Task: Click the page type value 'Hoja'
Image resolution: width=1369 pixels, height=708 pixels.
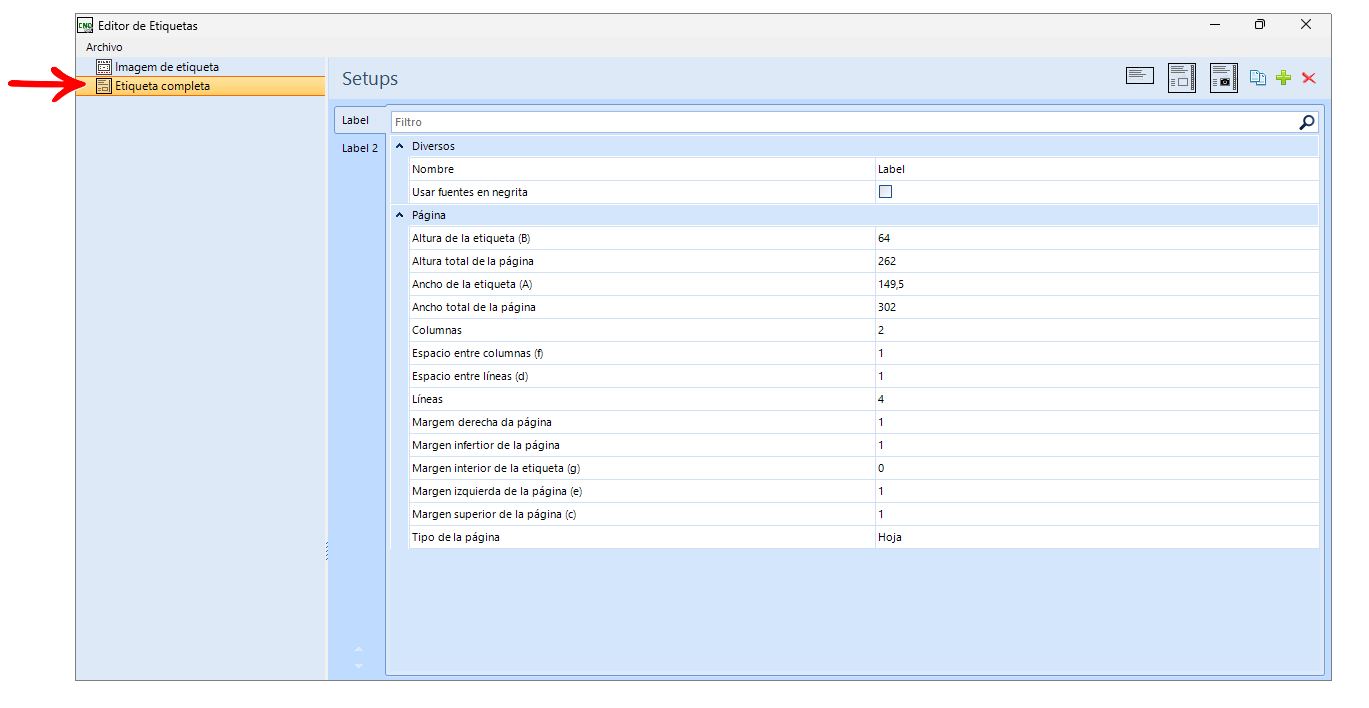Action: coord(890,537)
